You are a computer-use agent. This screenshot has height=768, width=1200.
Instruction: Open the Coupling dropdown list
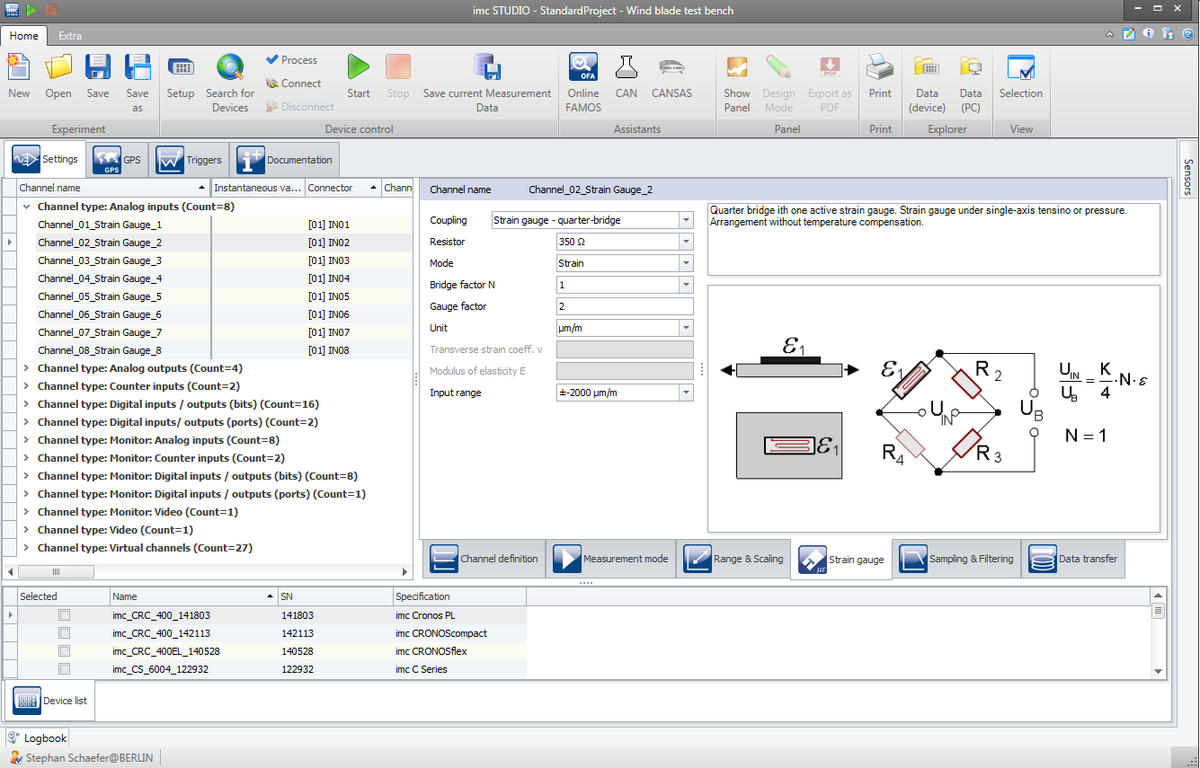click(x=685, y=220)
